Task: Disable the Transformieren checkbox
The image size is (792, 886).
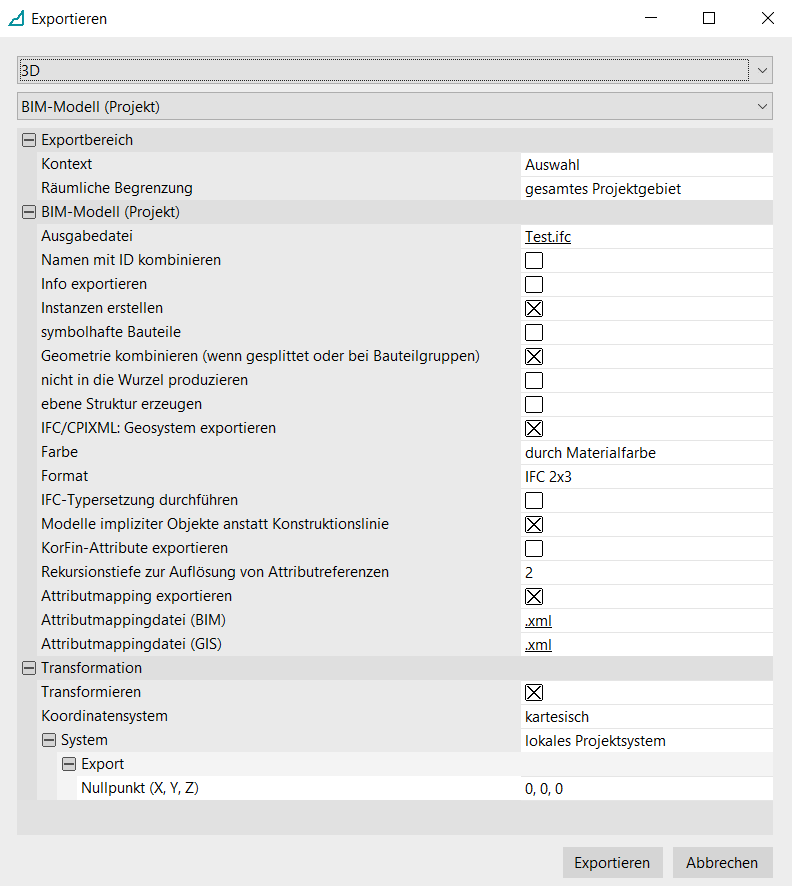Action: [534, 692]
